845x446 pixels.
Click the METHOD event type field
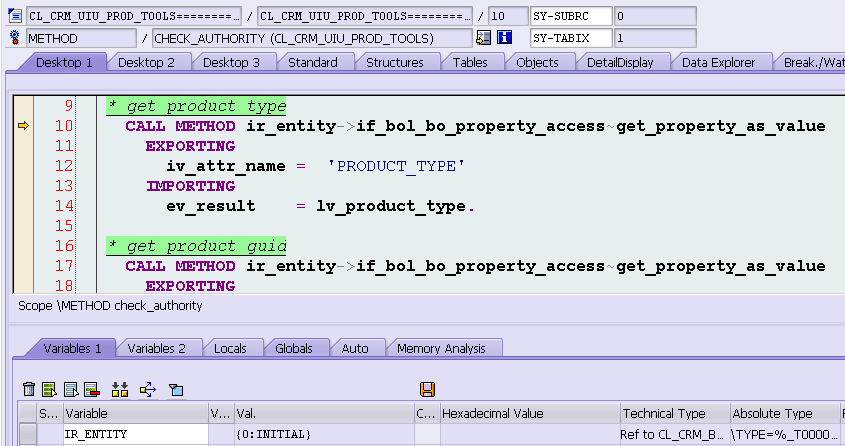pyautogui.click(x=81, y=38)
